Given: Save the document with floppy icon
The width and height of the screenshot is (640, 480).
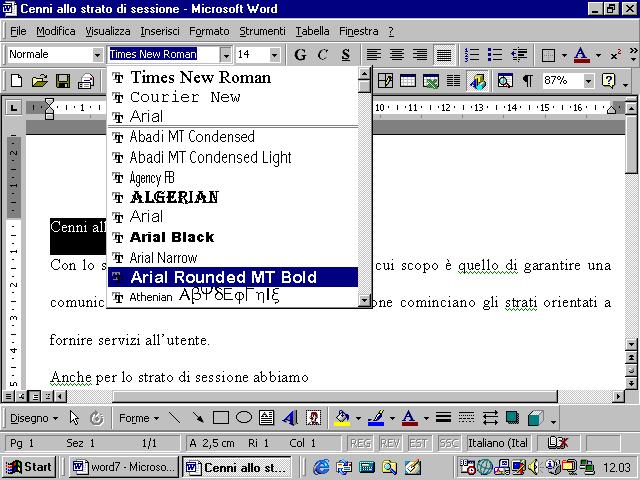Looking at the screenshot, I should pos(63,80).
